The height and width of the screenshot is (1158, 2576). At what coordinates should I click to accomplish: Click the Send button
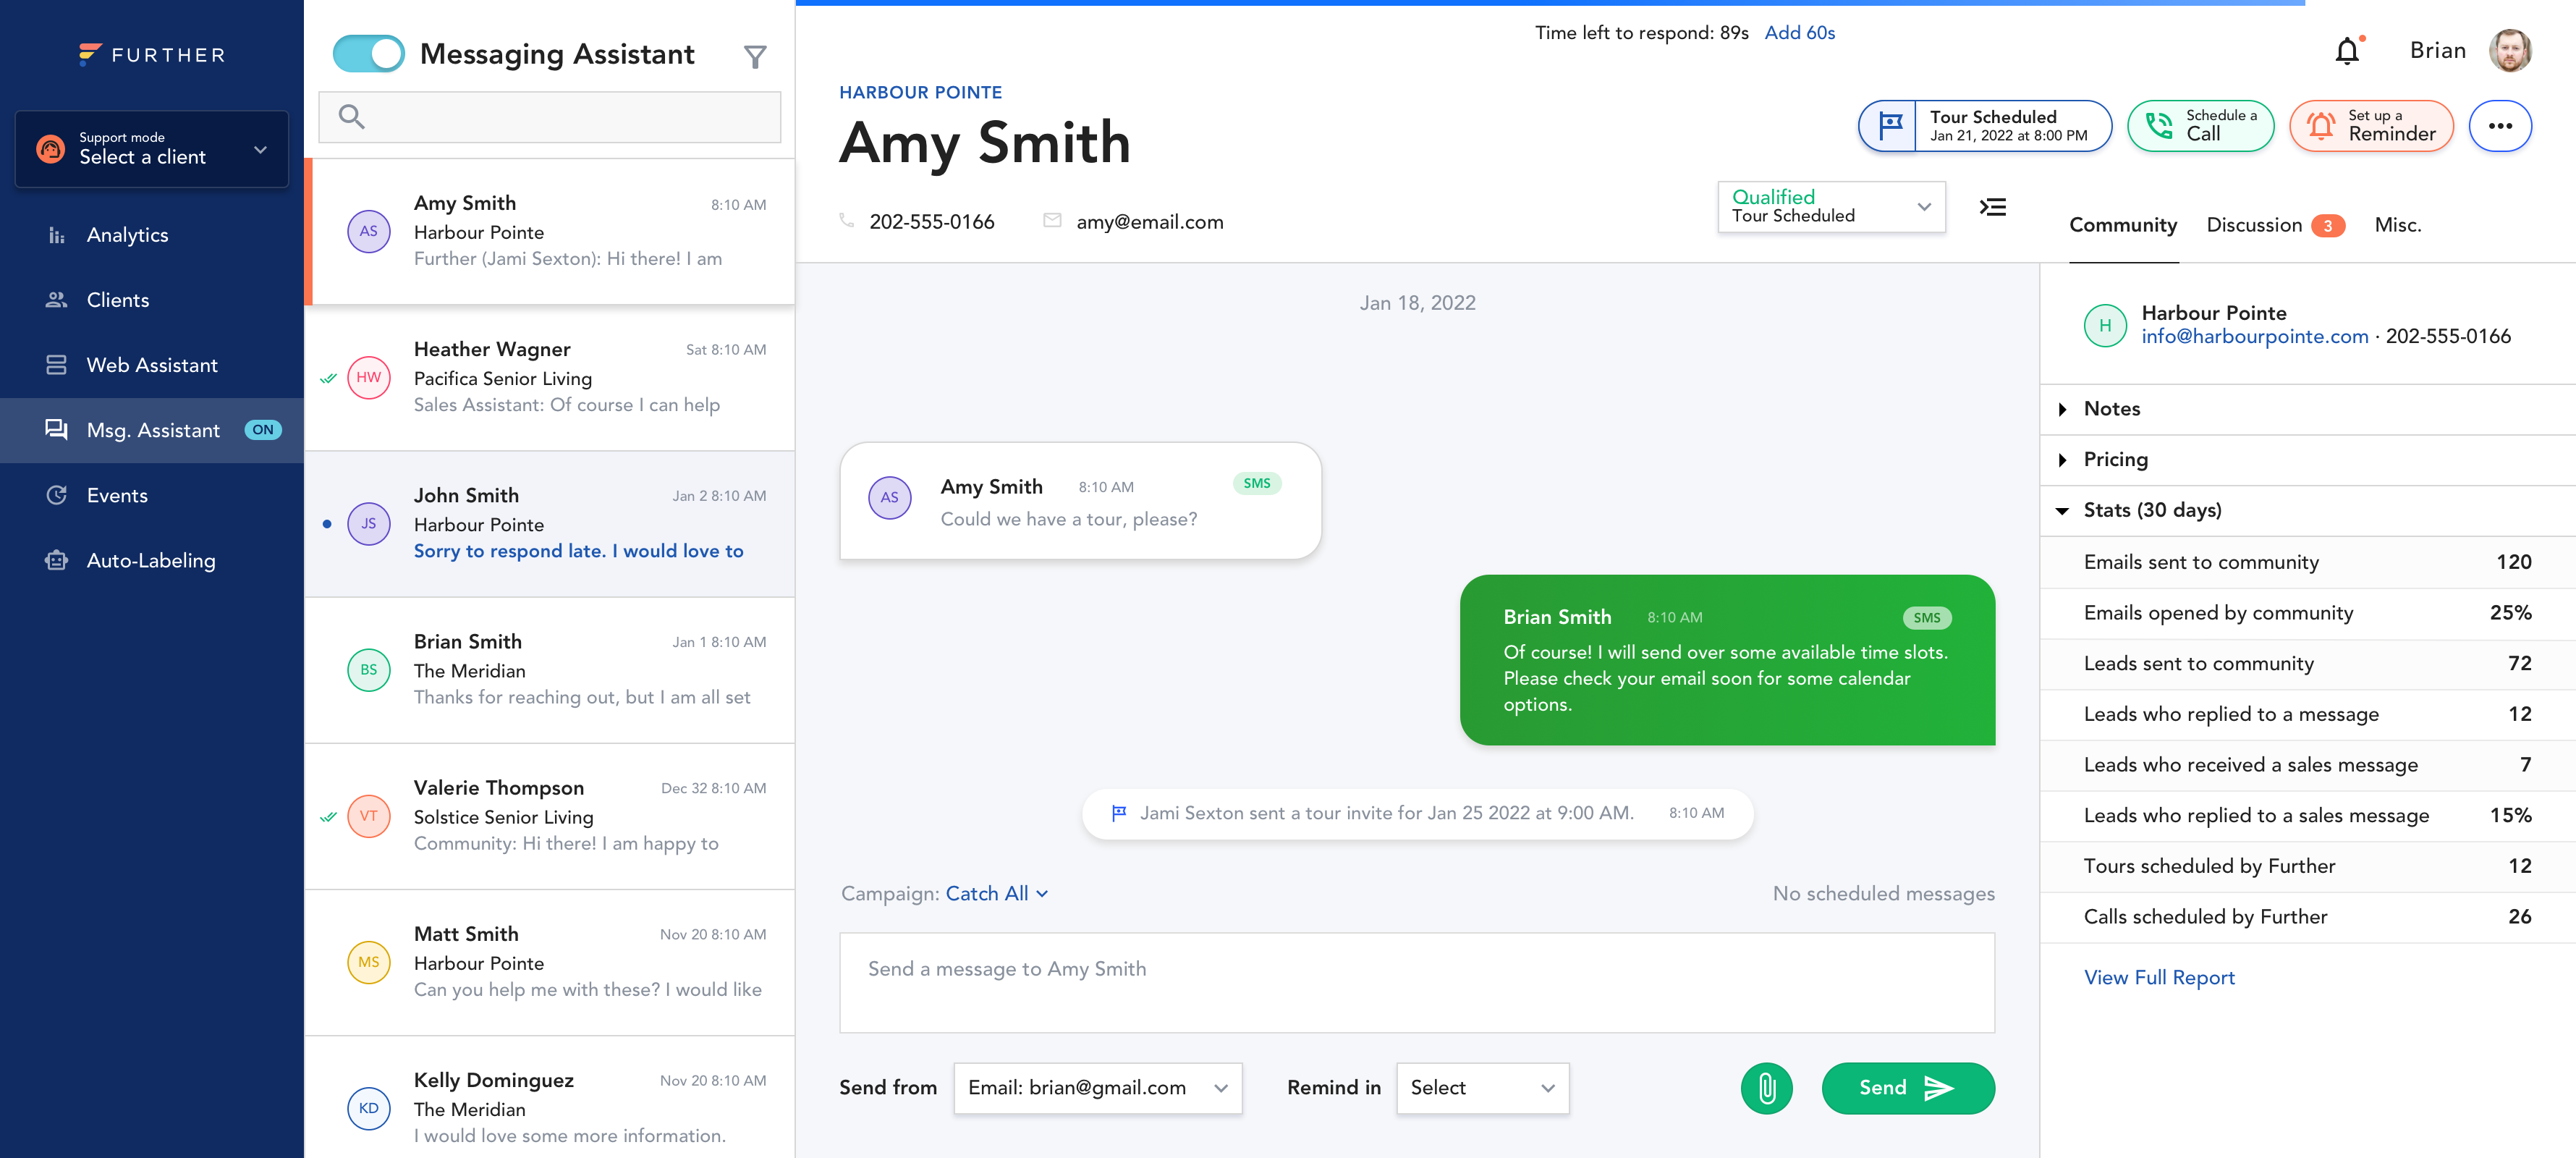pos(1907,1088)
